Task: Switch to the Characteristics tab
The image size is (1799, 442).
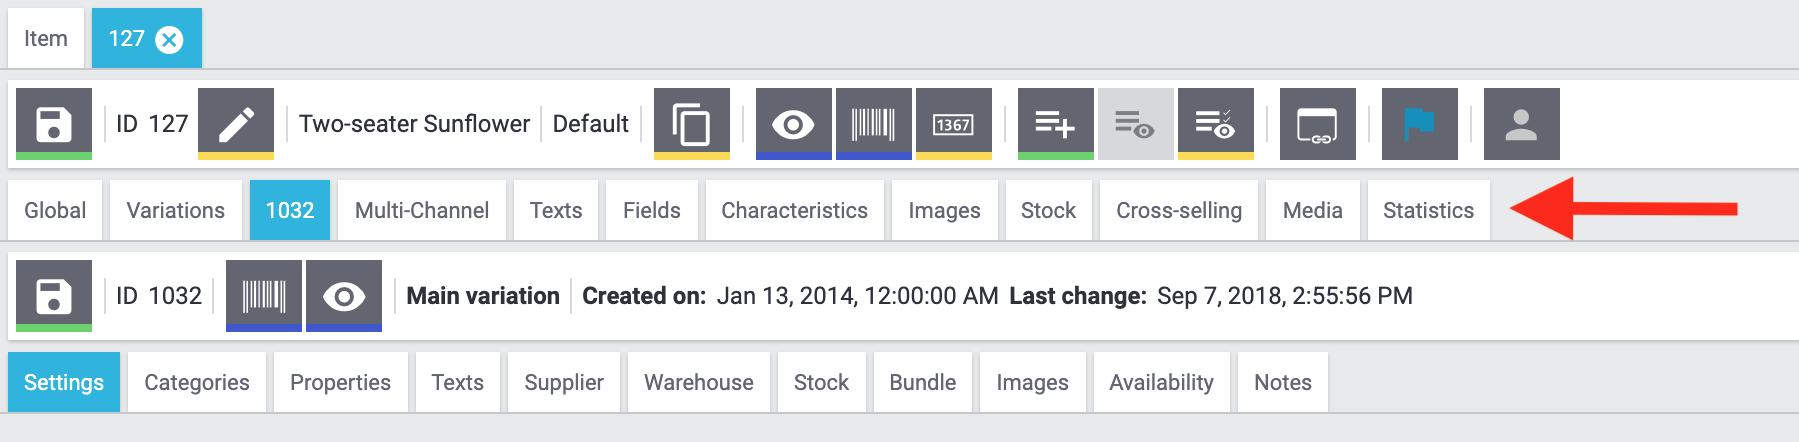Action: pos(794,210)
